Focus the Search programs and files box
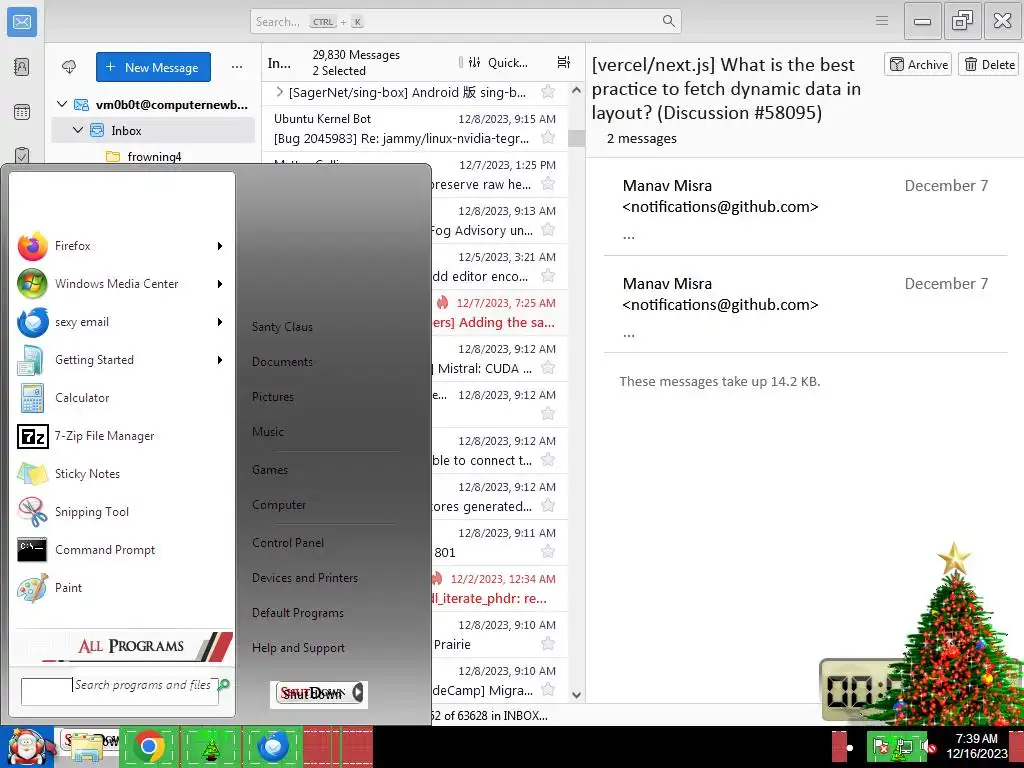The height and width of the screenshot is (768, 1024). [120, 691]
